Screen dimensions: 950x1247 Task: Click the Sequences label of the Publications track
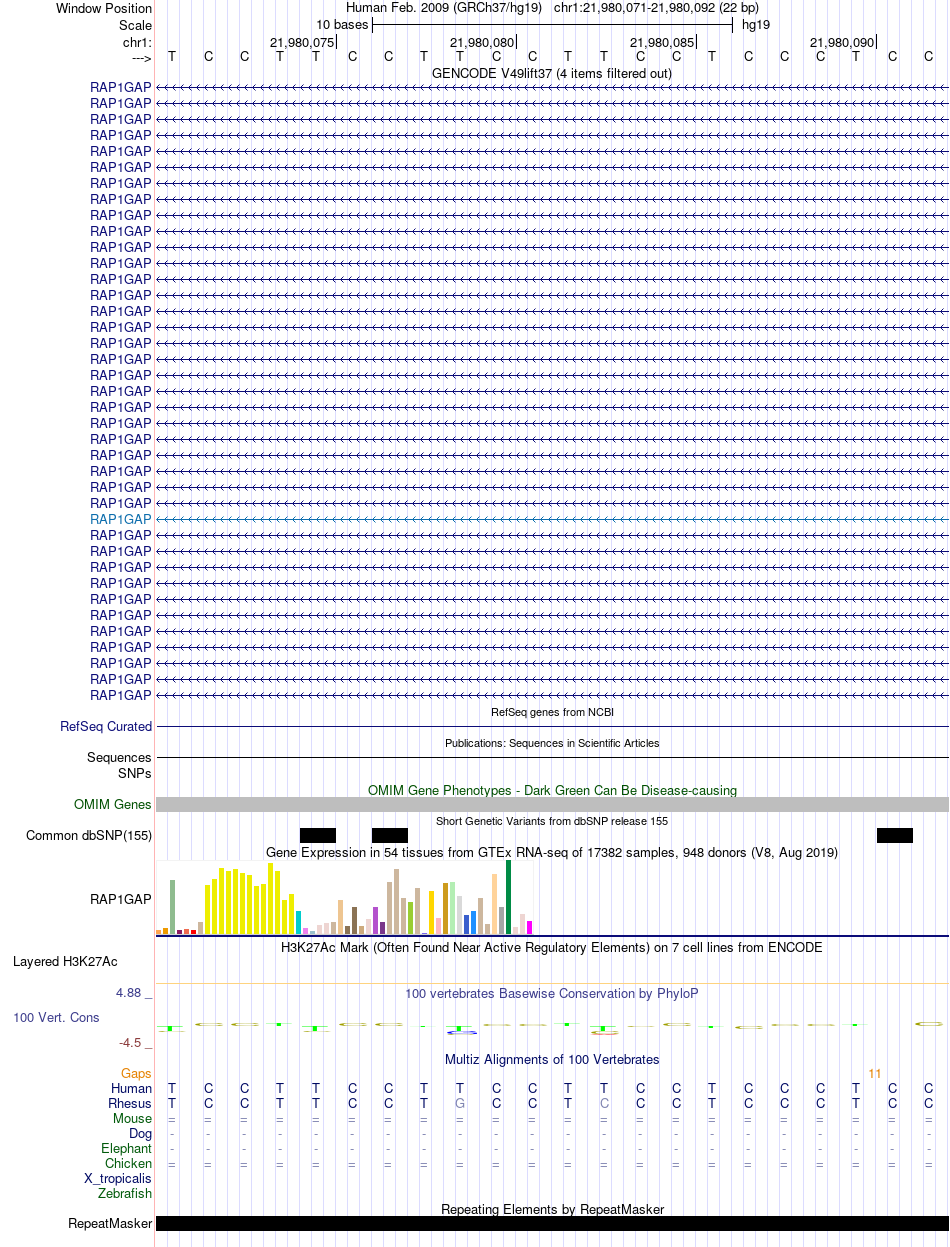coord(119,757)
